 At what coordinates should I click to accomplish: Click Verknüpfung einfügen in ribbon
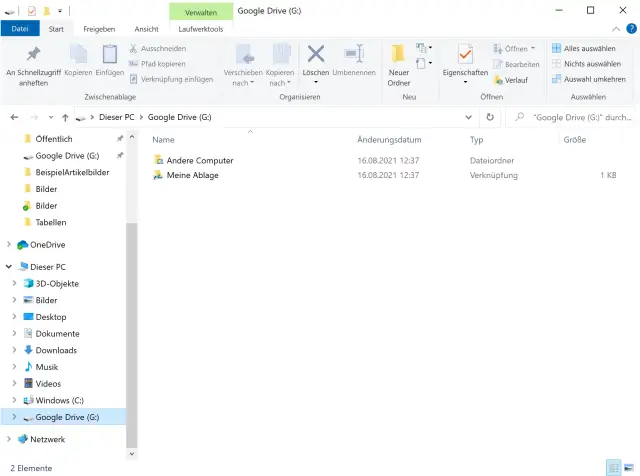coord(171,79)
